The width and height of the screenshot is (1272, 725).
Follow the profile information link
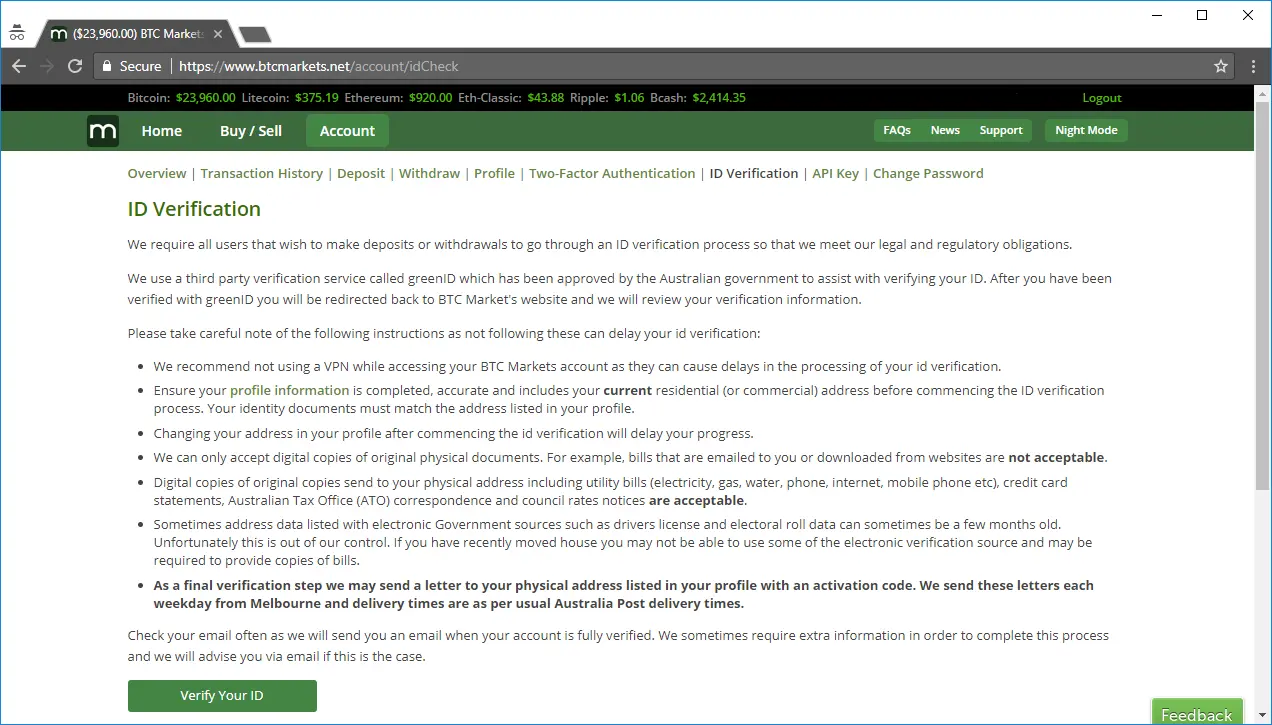click(290, 390)
